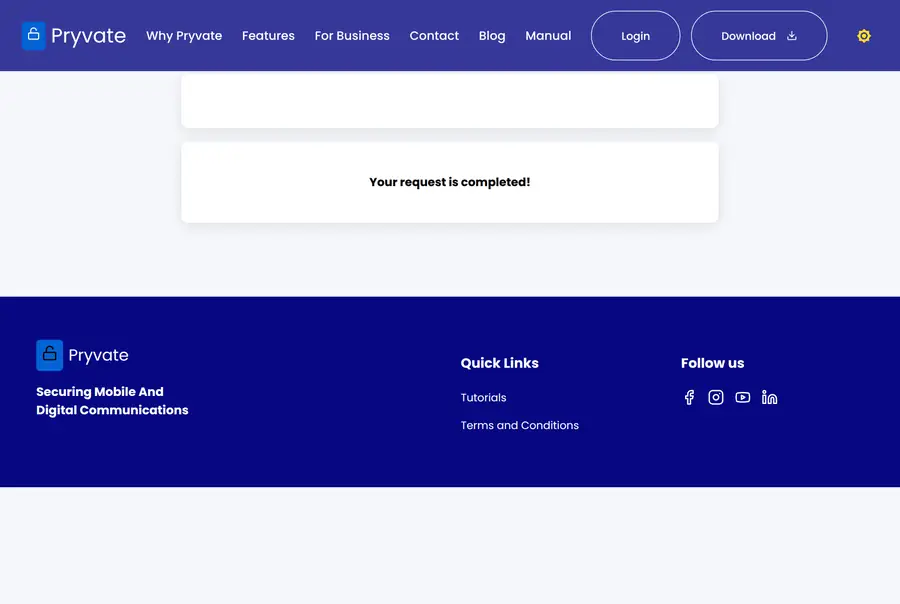900x604 pixels.
Task: Open the Blog page
Action: coord(492,36)
